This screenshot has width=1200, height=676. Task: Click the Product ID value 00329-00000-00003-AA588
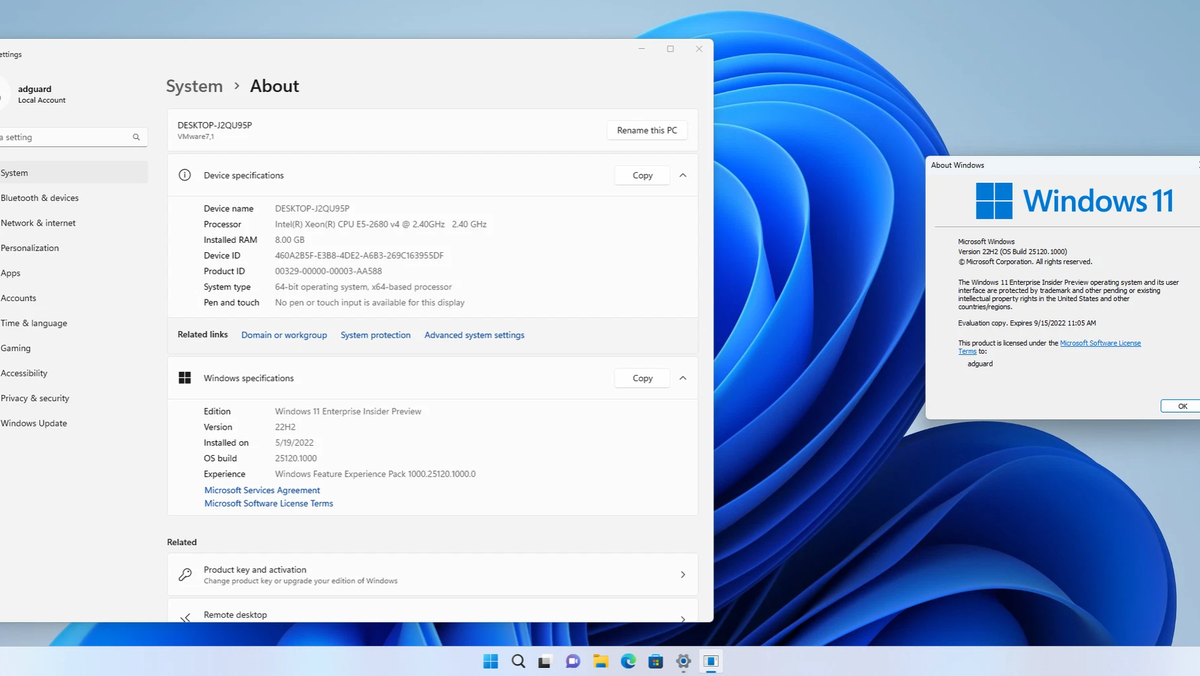tap(328, 271)
